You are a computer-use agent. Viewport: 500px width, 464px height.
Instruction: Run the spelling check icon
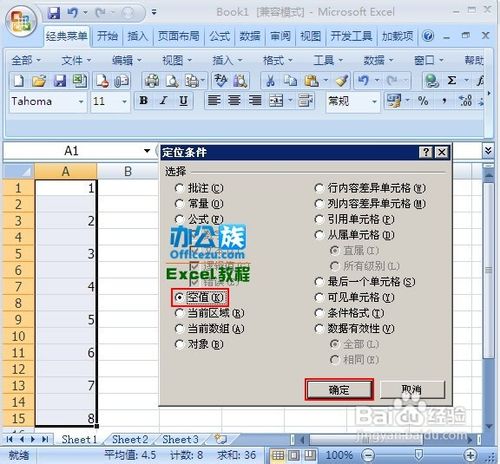tap(220, 81)
